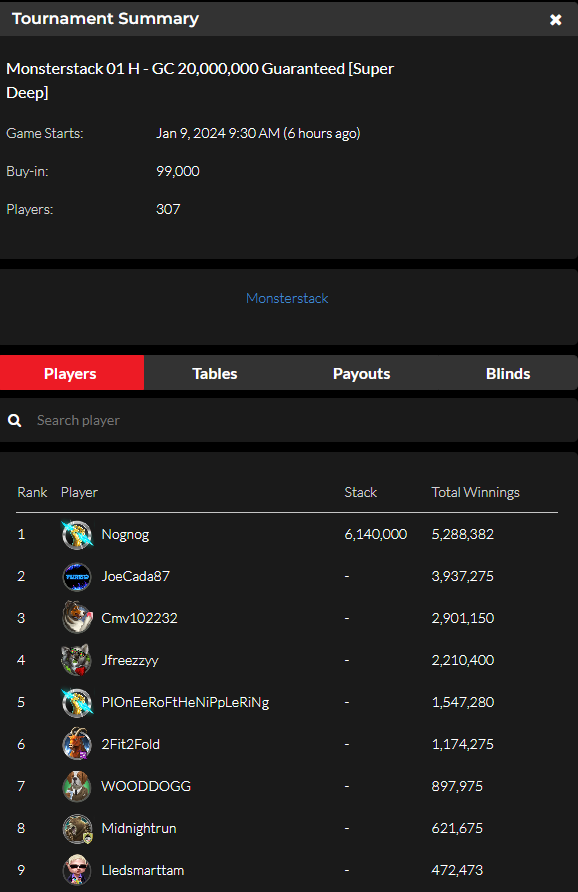Select player name 2Fit2Fold
The image size is (578, 892).
tap(130, 744)
